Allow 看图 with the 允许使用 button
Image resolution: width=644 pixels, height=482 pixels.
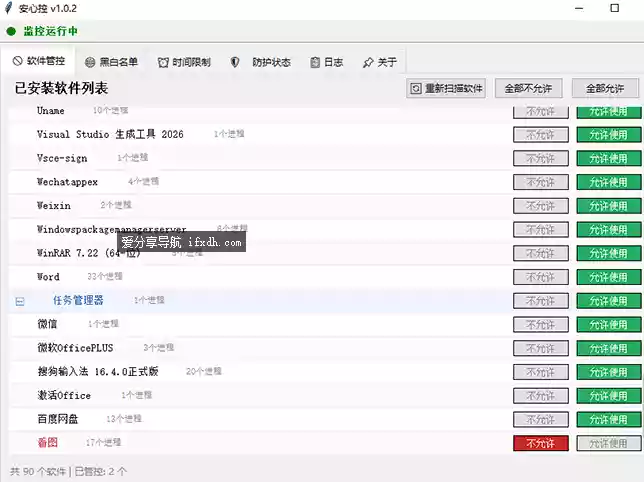[x=609, y=443]
